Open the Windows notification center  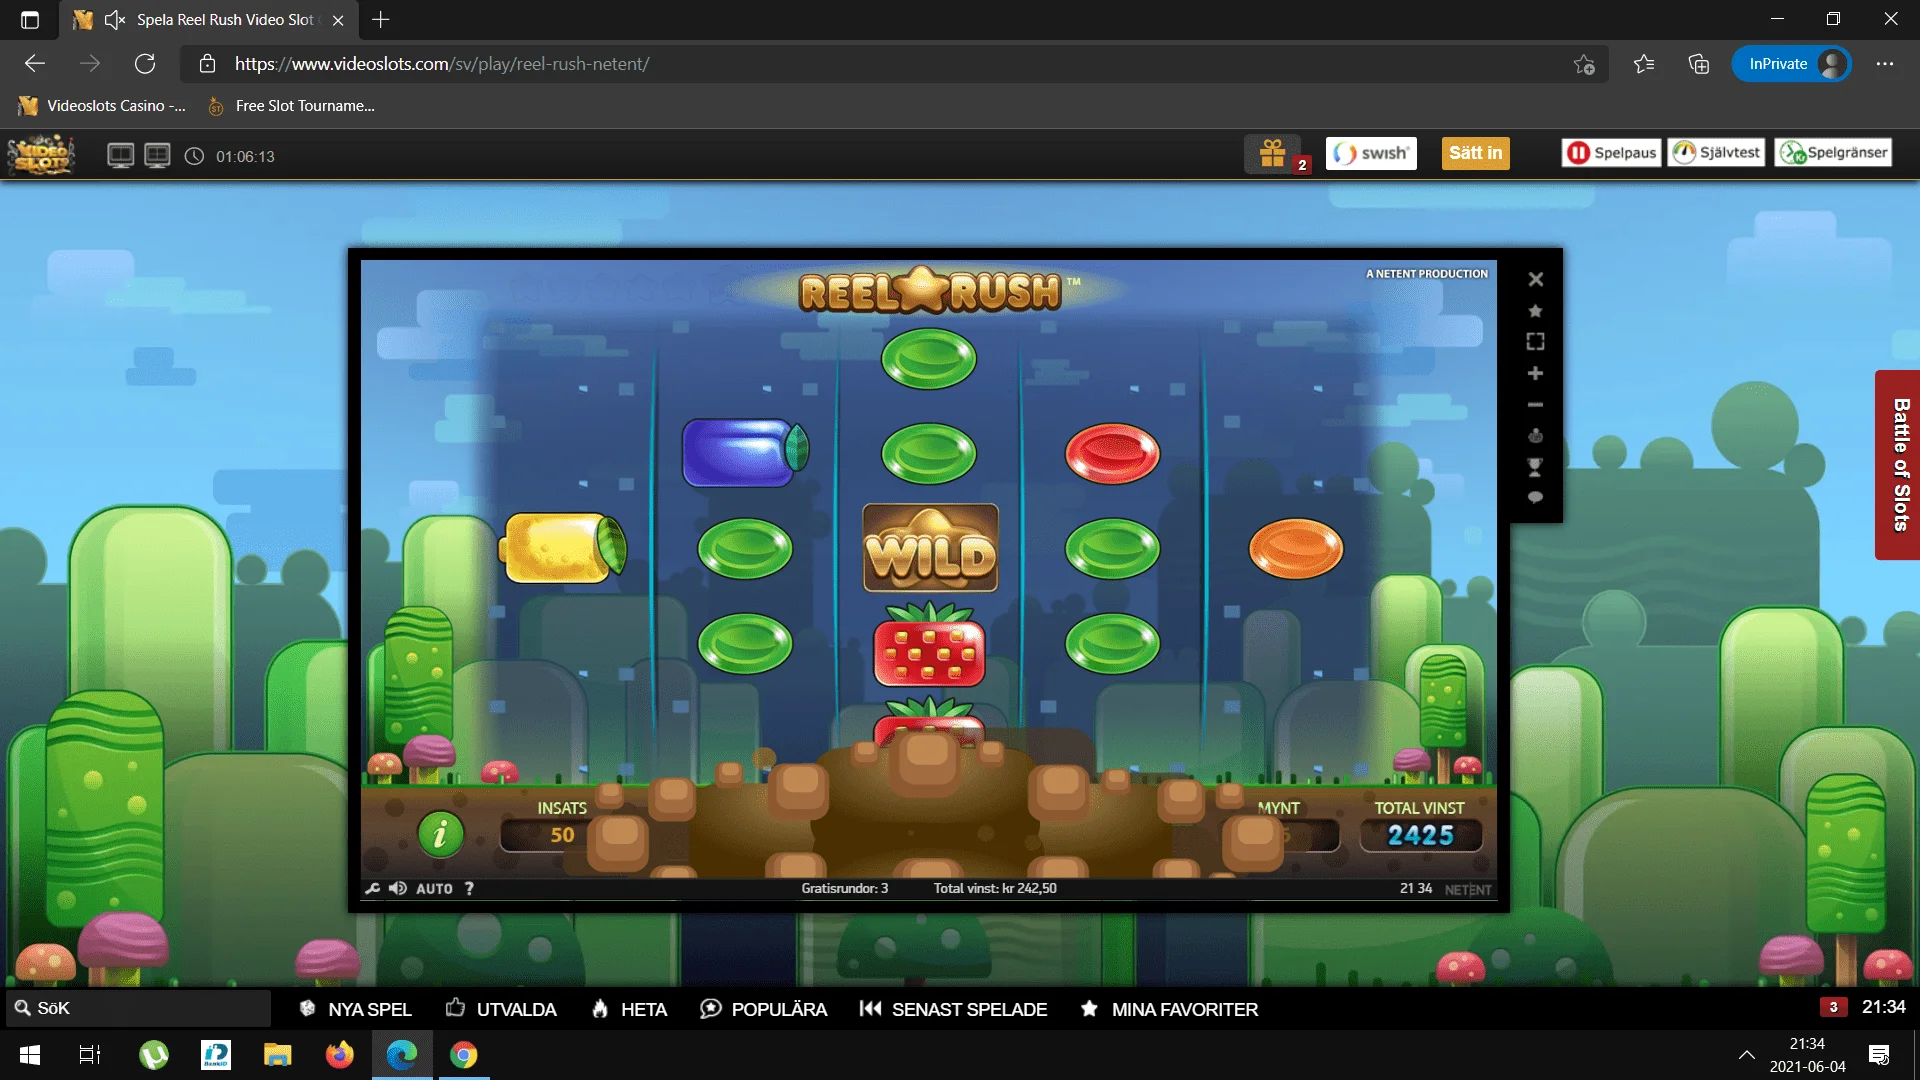point(1879,1055)
